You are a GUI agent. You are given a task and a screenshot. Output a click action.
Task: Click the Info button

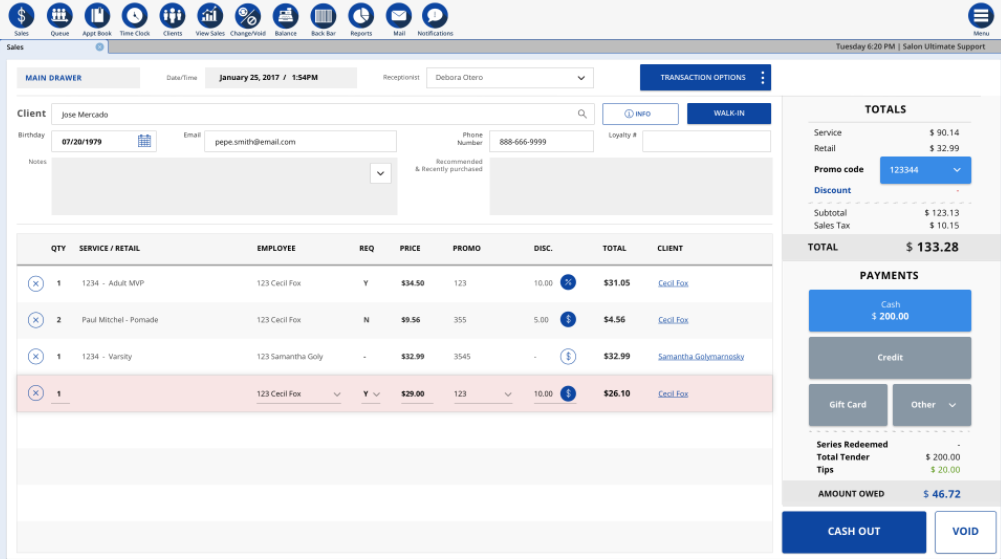(x=640, y=114)
